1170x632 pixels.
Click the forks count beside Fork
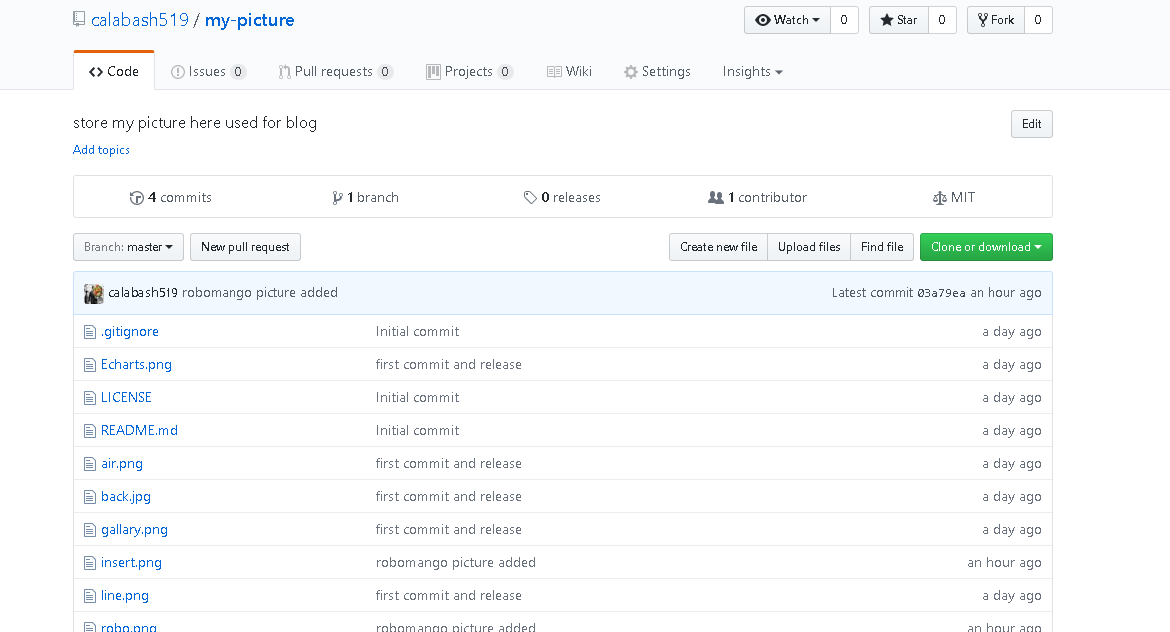(1038, 20)
